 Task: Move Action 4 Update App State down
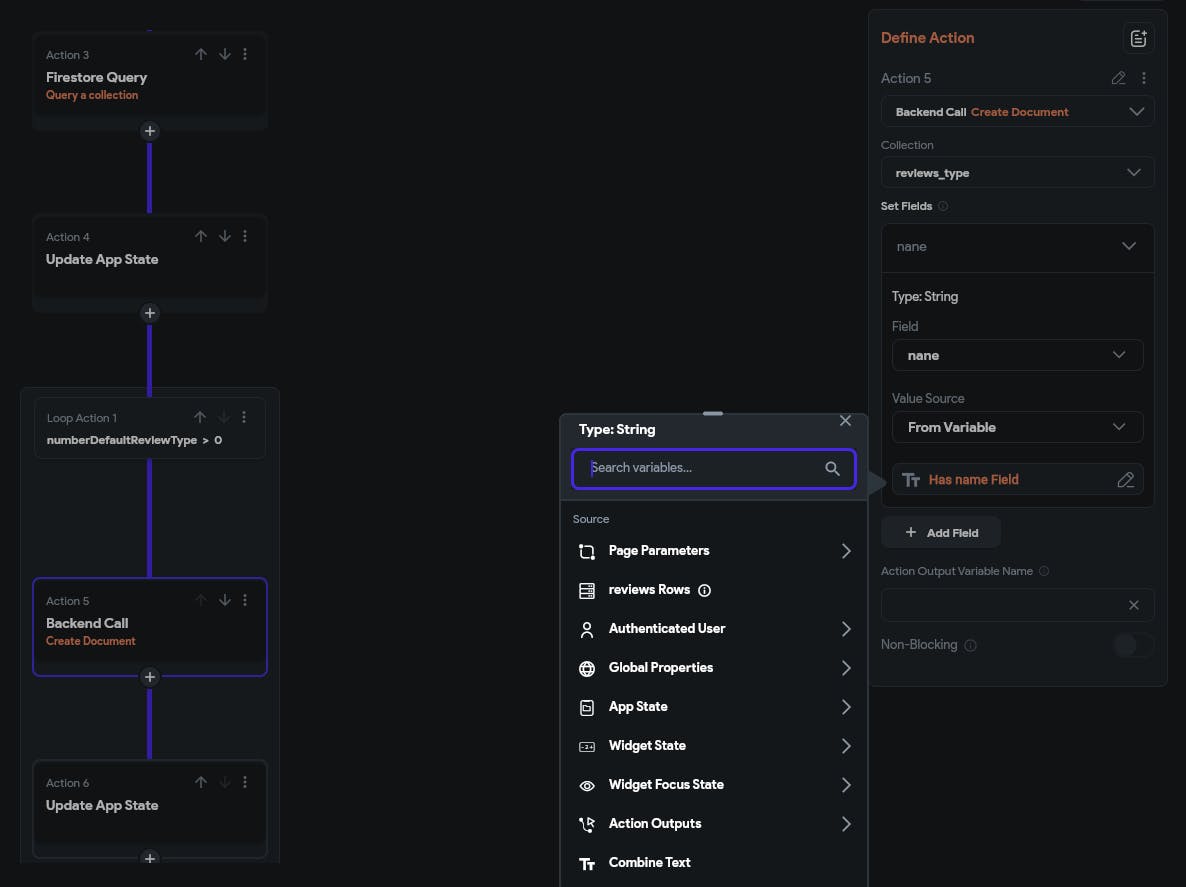click(x=225, y=236)
